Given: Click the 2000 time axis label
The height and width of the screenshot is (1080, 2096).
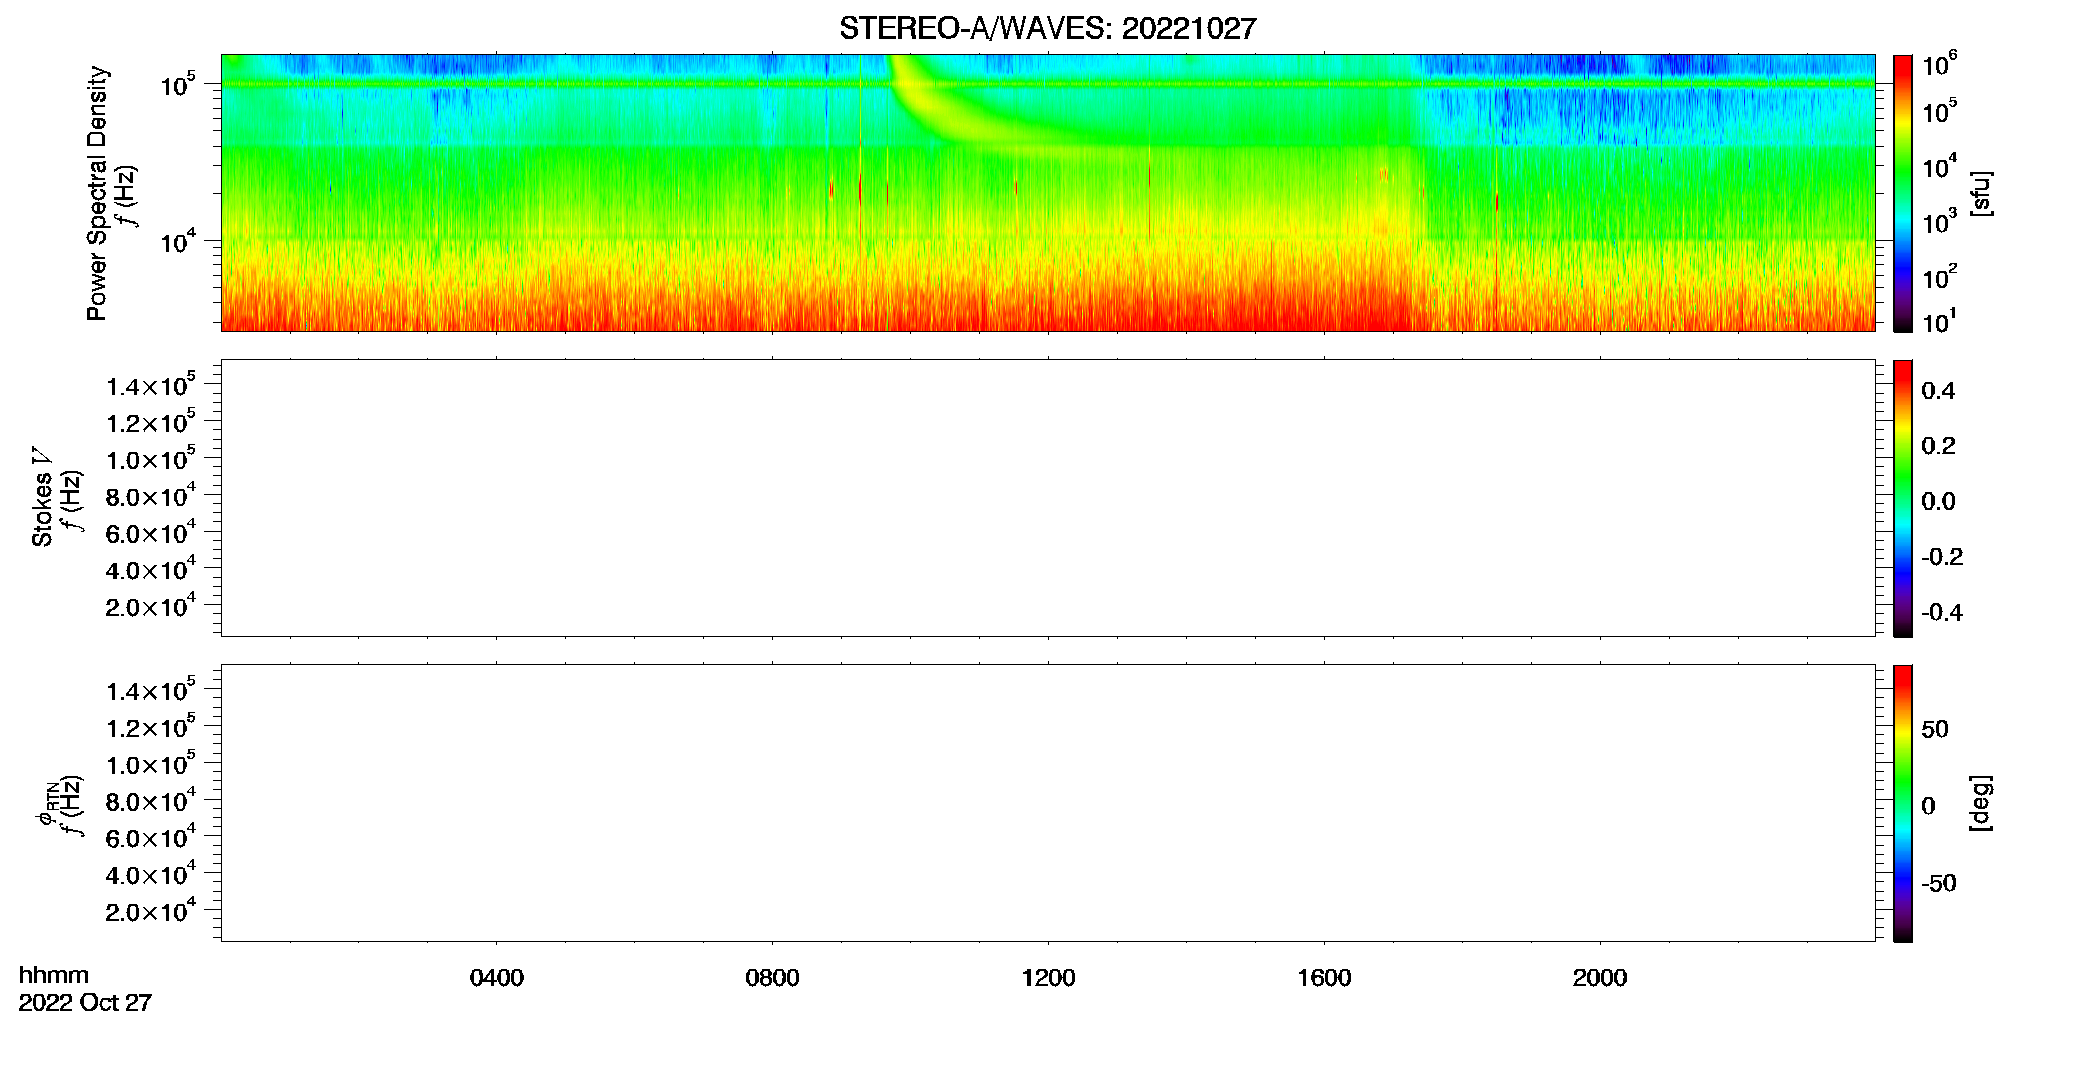Looking at the screenshot, I should 1600,978.
